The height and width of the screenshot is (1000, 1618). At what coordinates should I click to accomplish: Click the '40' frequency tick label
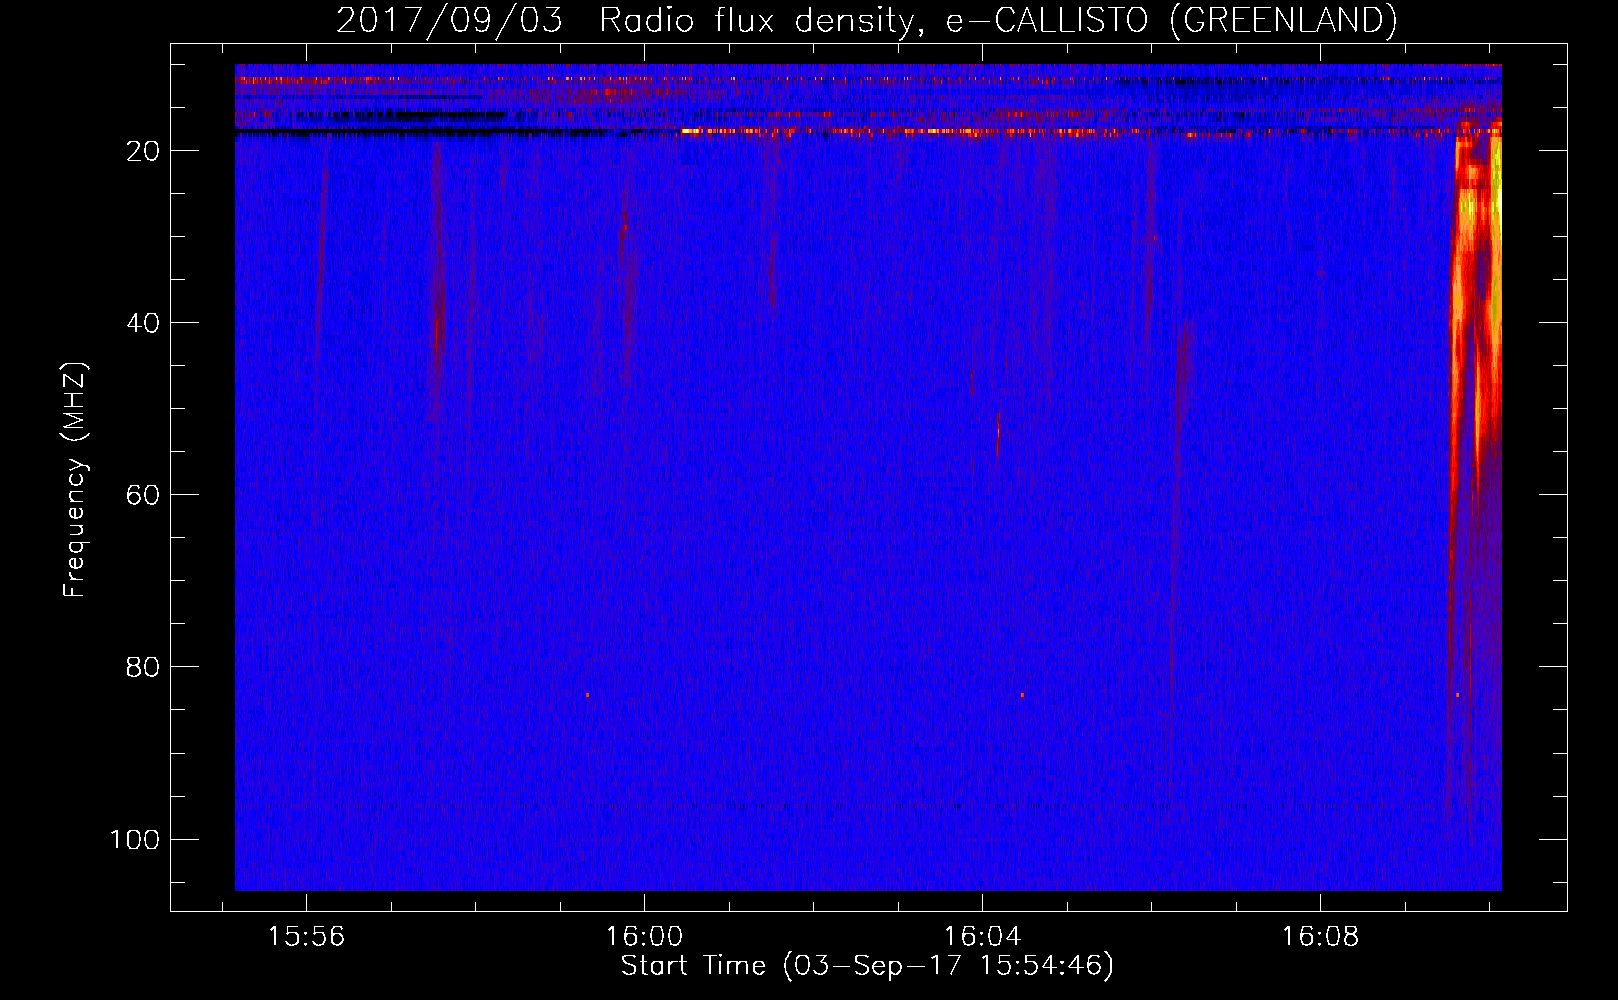coord(143,323)
